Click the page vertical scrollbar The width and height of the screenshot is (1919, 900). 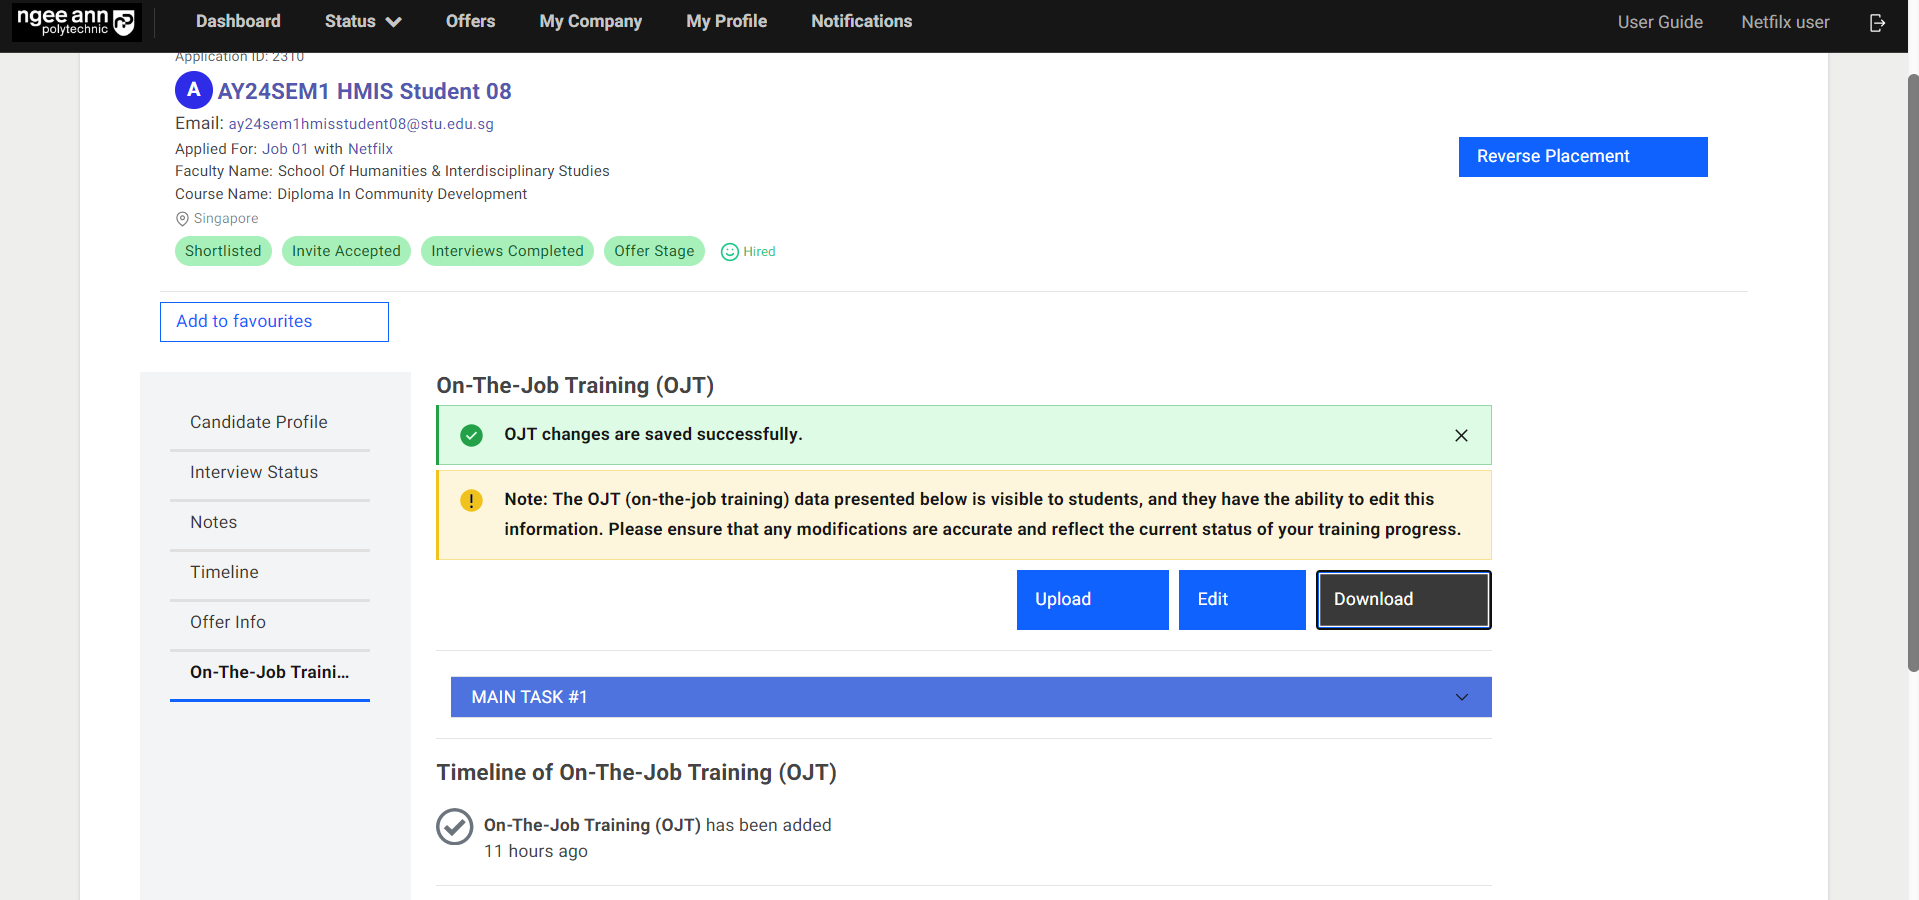(x=1912, y=370)
